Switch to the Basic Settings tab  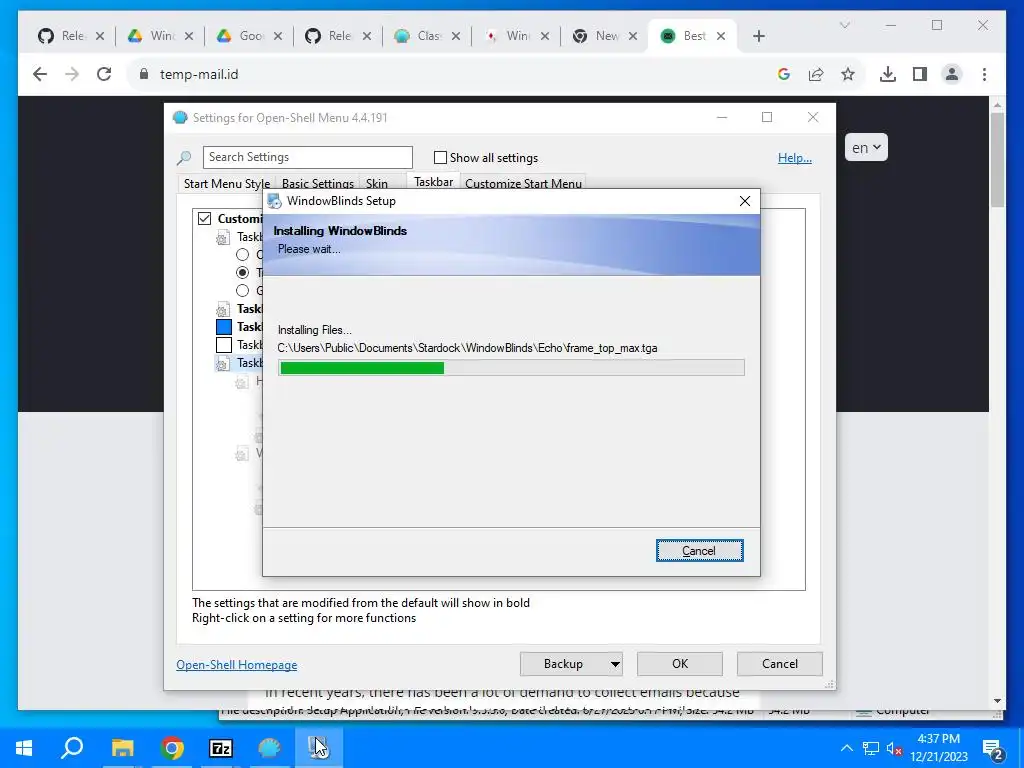click(317, 184)
